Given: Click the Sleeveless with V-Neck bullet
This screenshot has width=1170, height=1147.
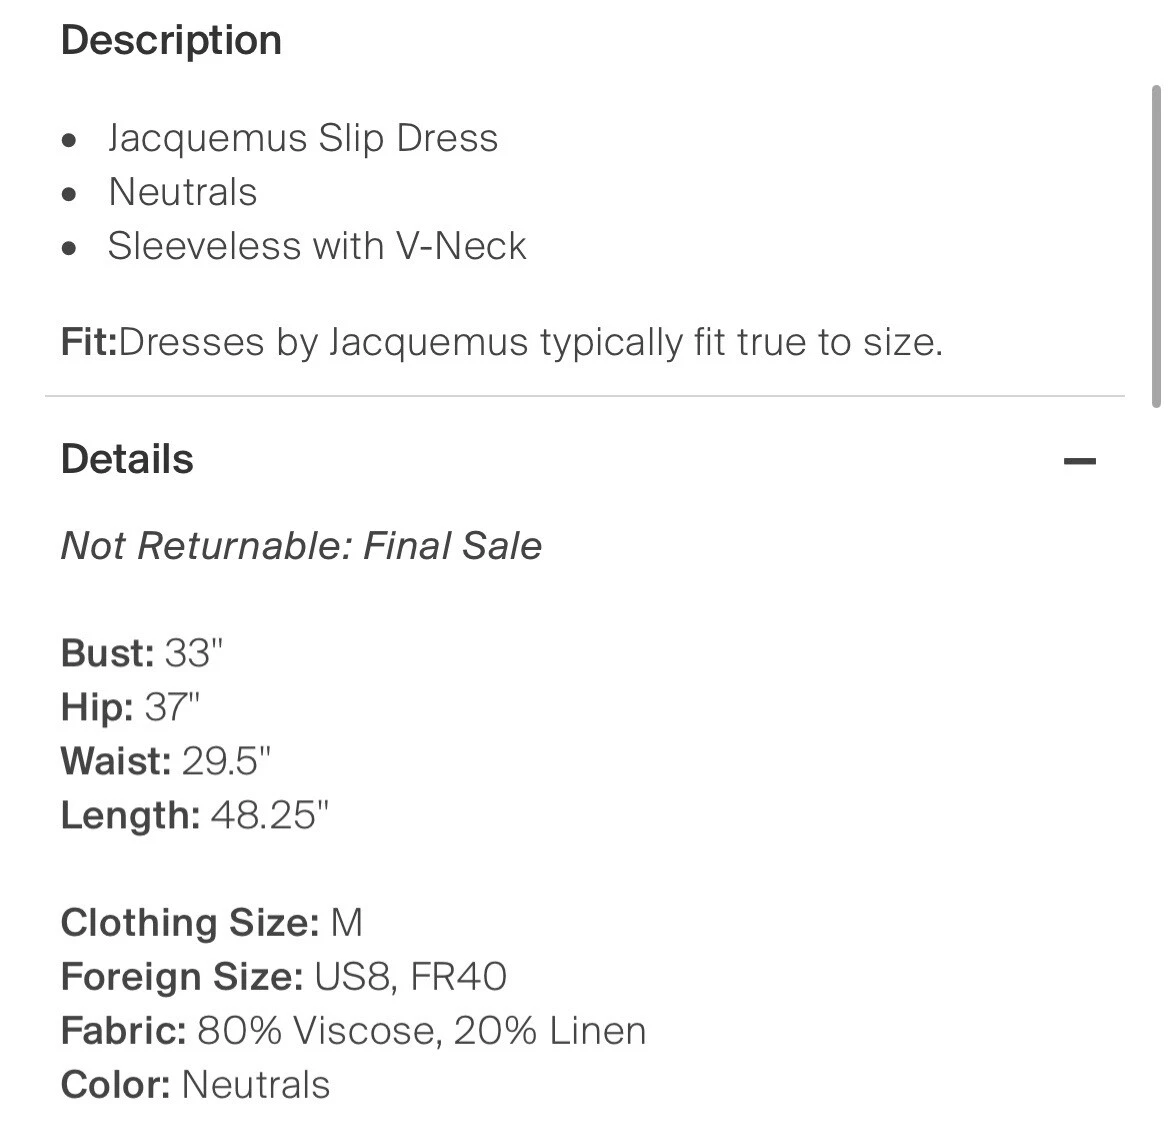Looking at the screenshot, I should click(x=317, y=246).
